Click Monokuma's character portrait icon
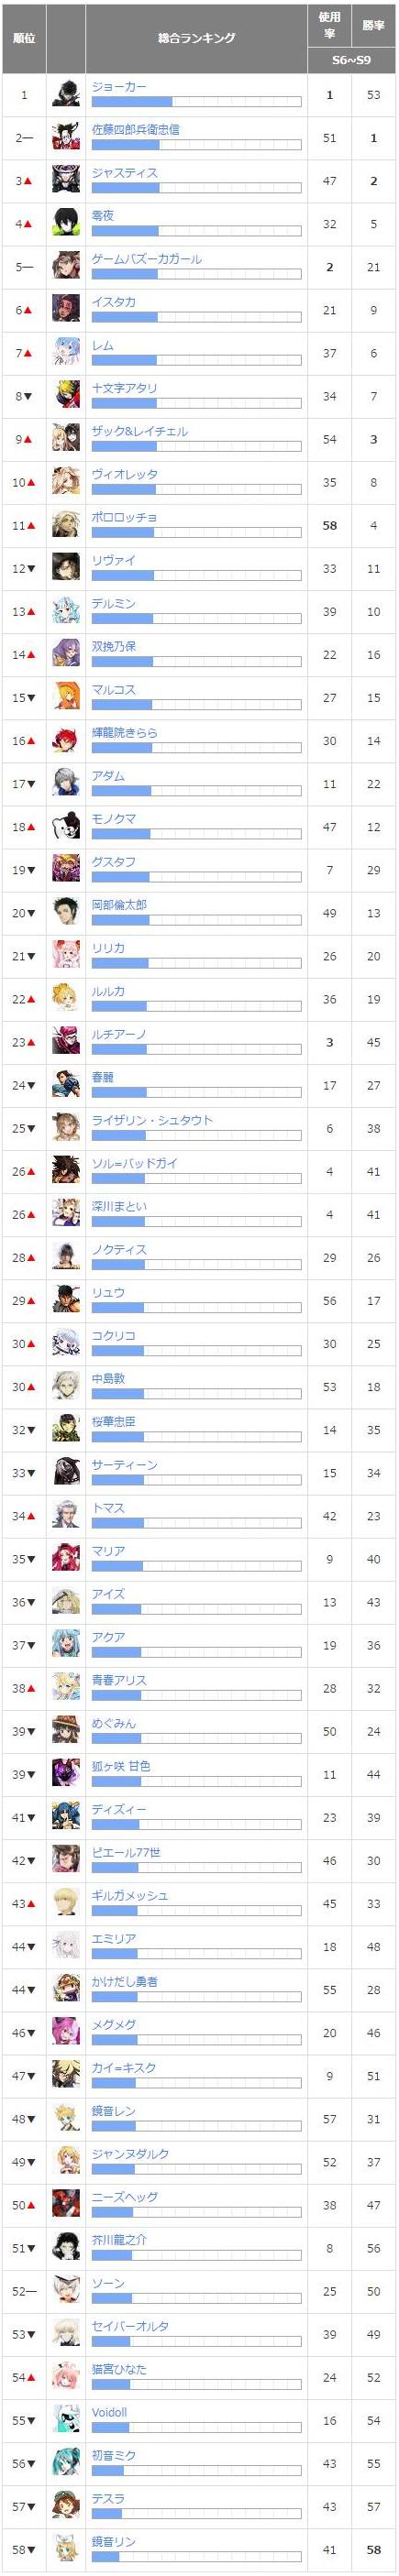 (x=66, y=827)
